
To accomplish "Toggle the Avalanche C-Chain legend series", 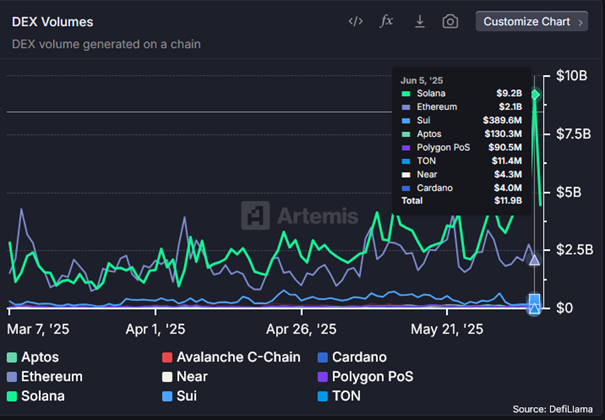I will point(231,357).
